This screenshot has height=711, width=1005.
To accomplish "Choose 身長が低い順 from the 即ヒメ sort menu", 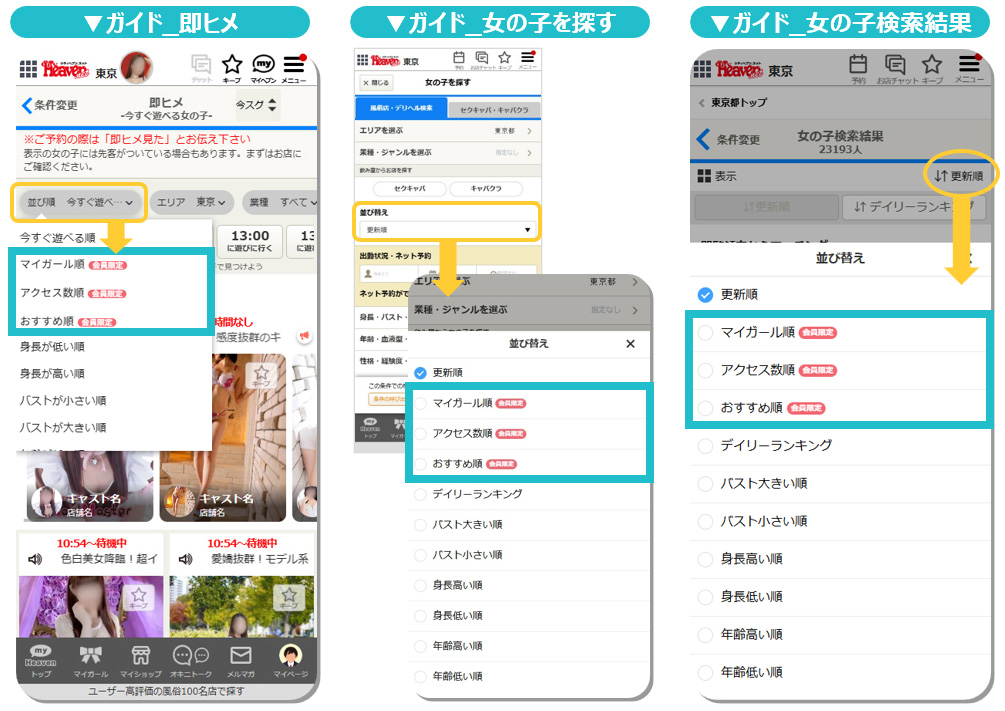I will (x=52, y=347).
